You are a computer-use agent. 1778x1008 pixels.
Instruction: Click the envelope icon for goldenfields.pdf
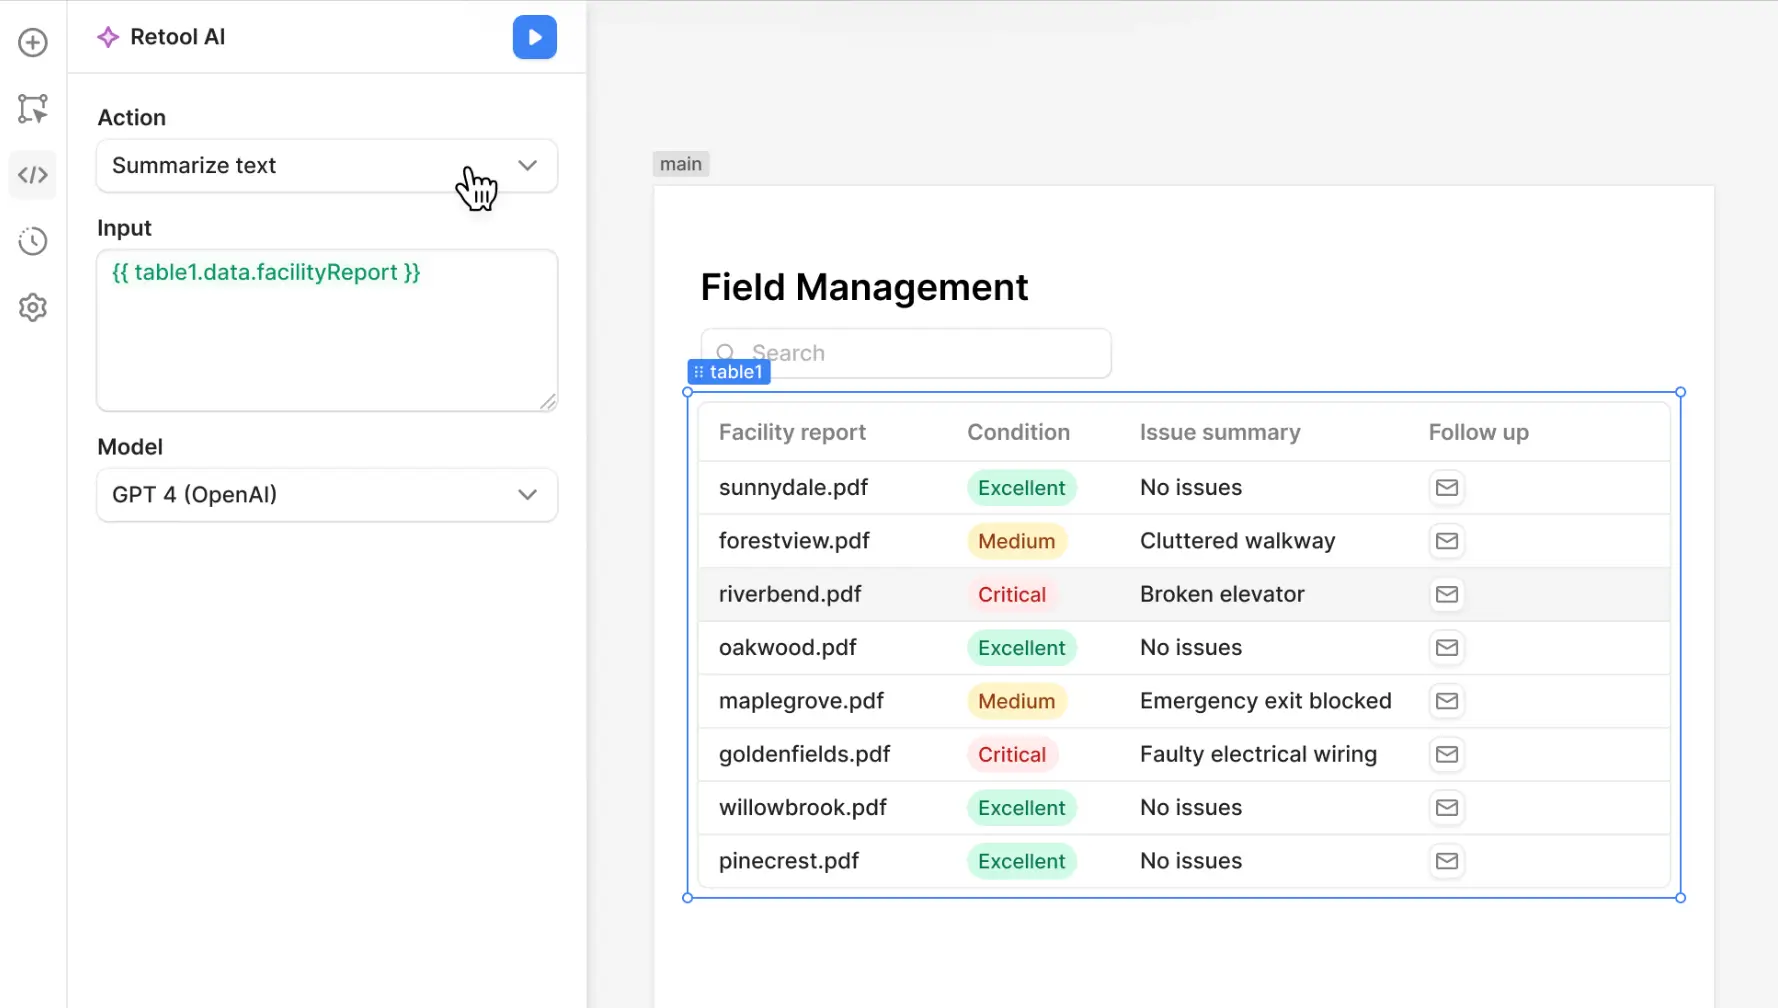point(1446,754)
